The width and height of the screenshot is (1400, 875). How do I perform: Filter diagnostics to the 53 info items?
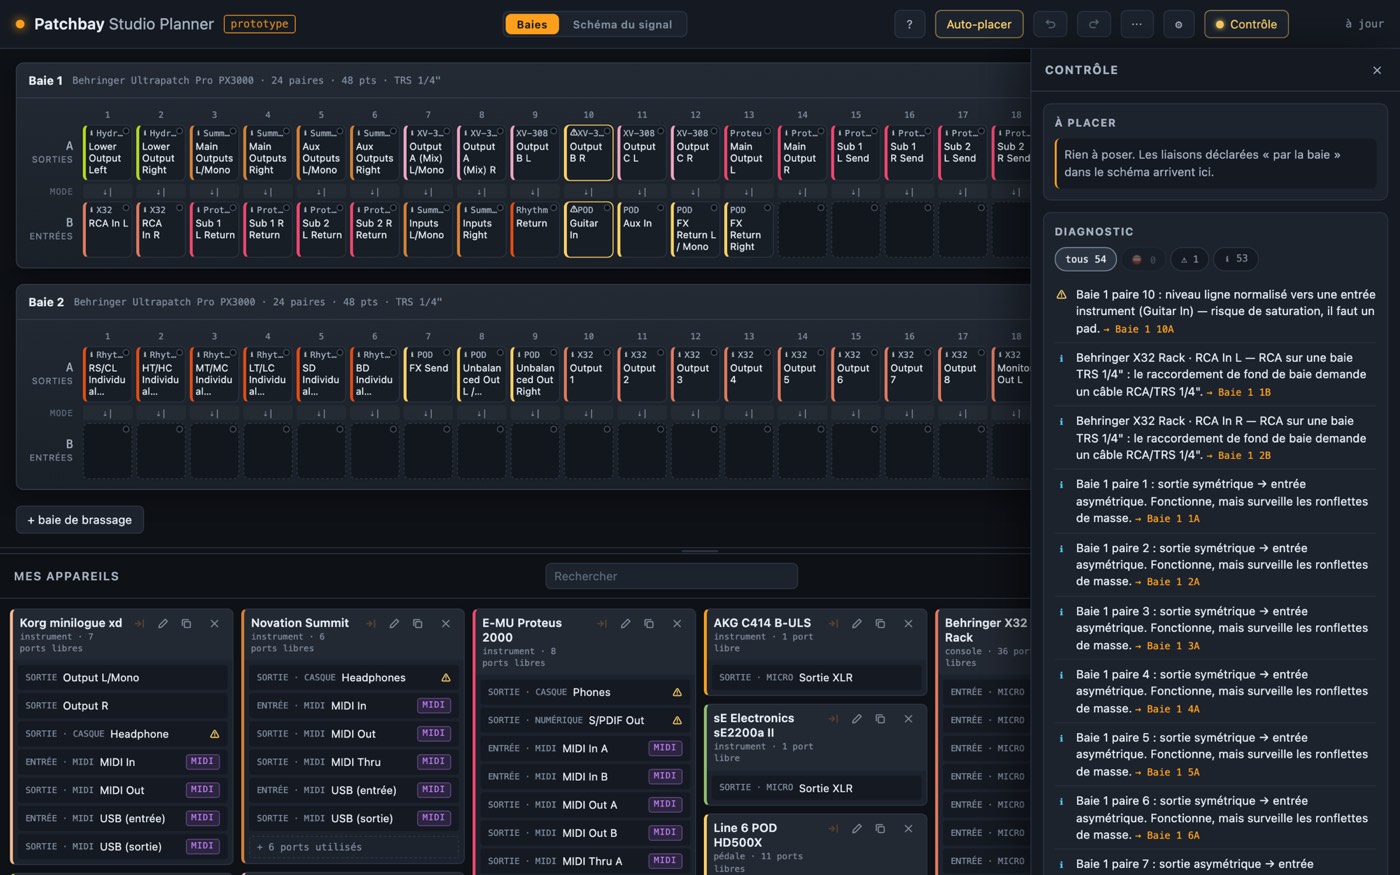1236,259
